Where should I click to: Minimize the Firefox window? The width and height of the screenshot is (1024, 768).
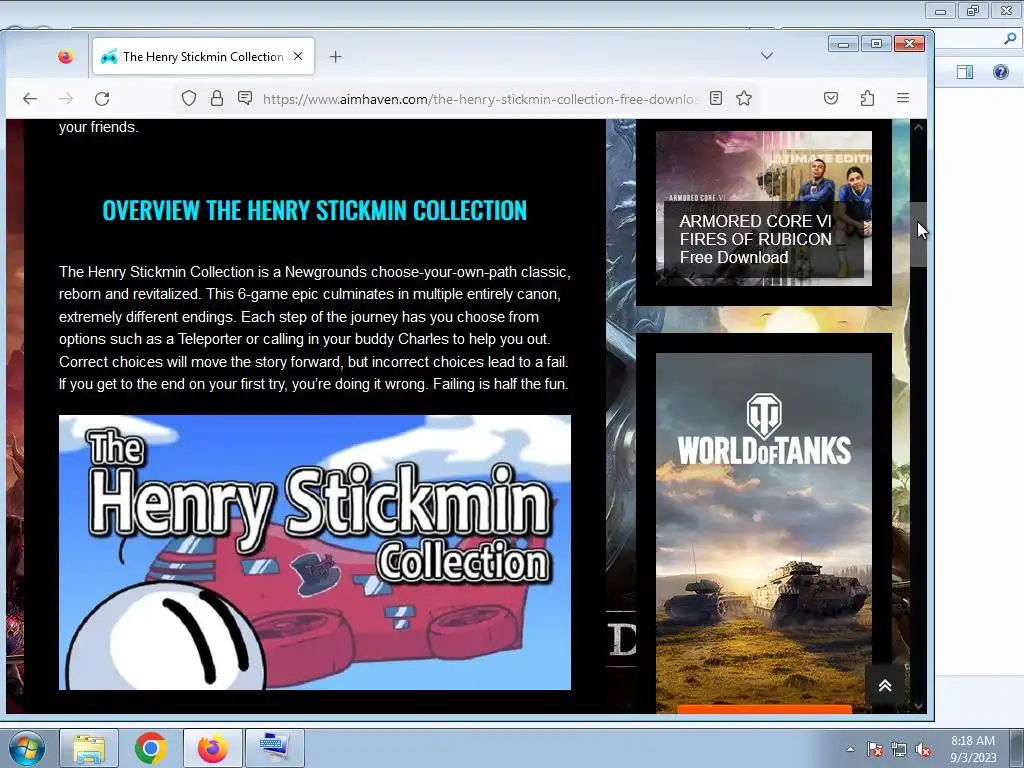coord(843,44)
